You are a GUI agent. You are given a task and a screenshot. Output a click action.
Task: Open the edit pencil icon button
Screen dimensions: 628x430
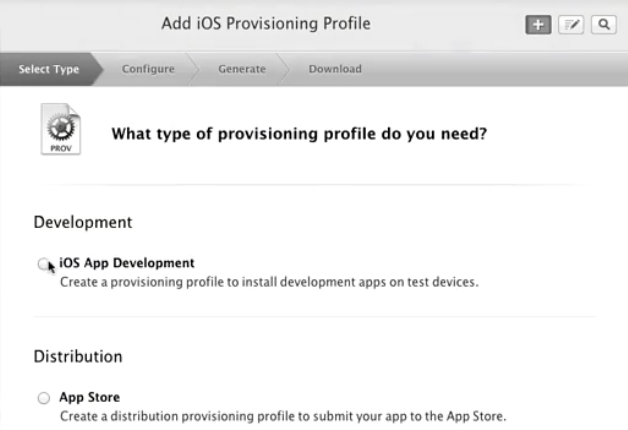[571, 25]
